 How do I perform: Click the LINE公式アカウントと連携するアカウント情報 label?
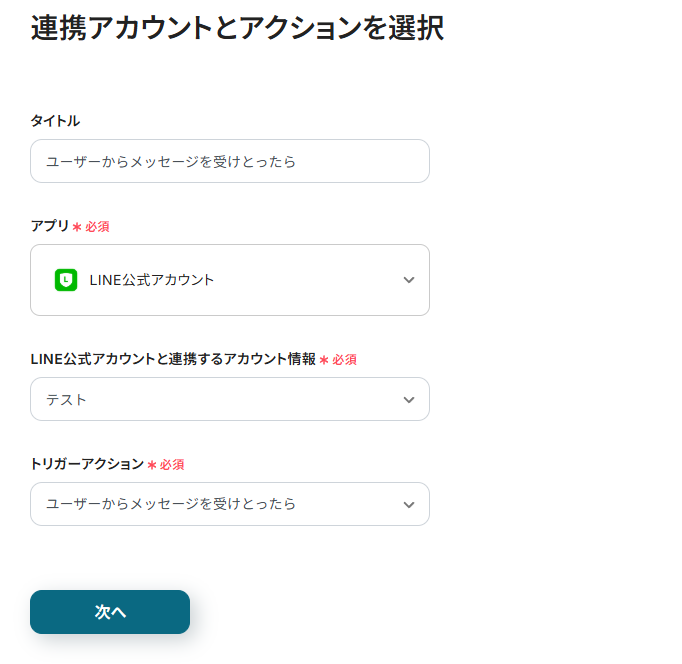point(173,359)
